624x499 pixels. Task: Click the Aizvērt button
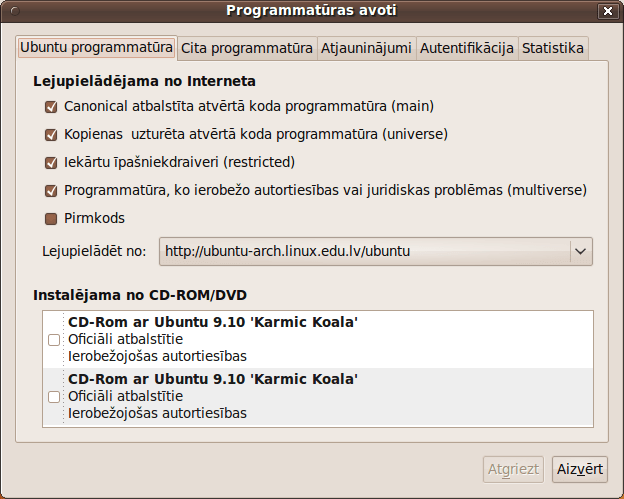coord(580,469)
